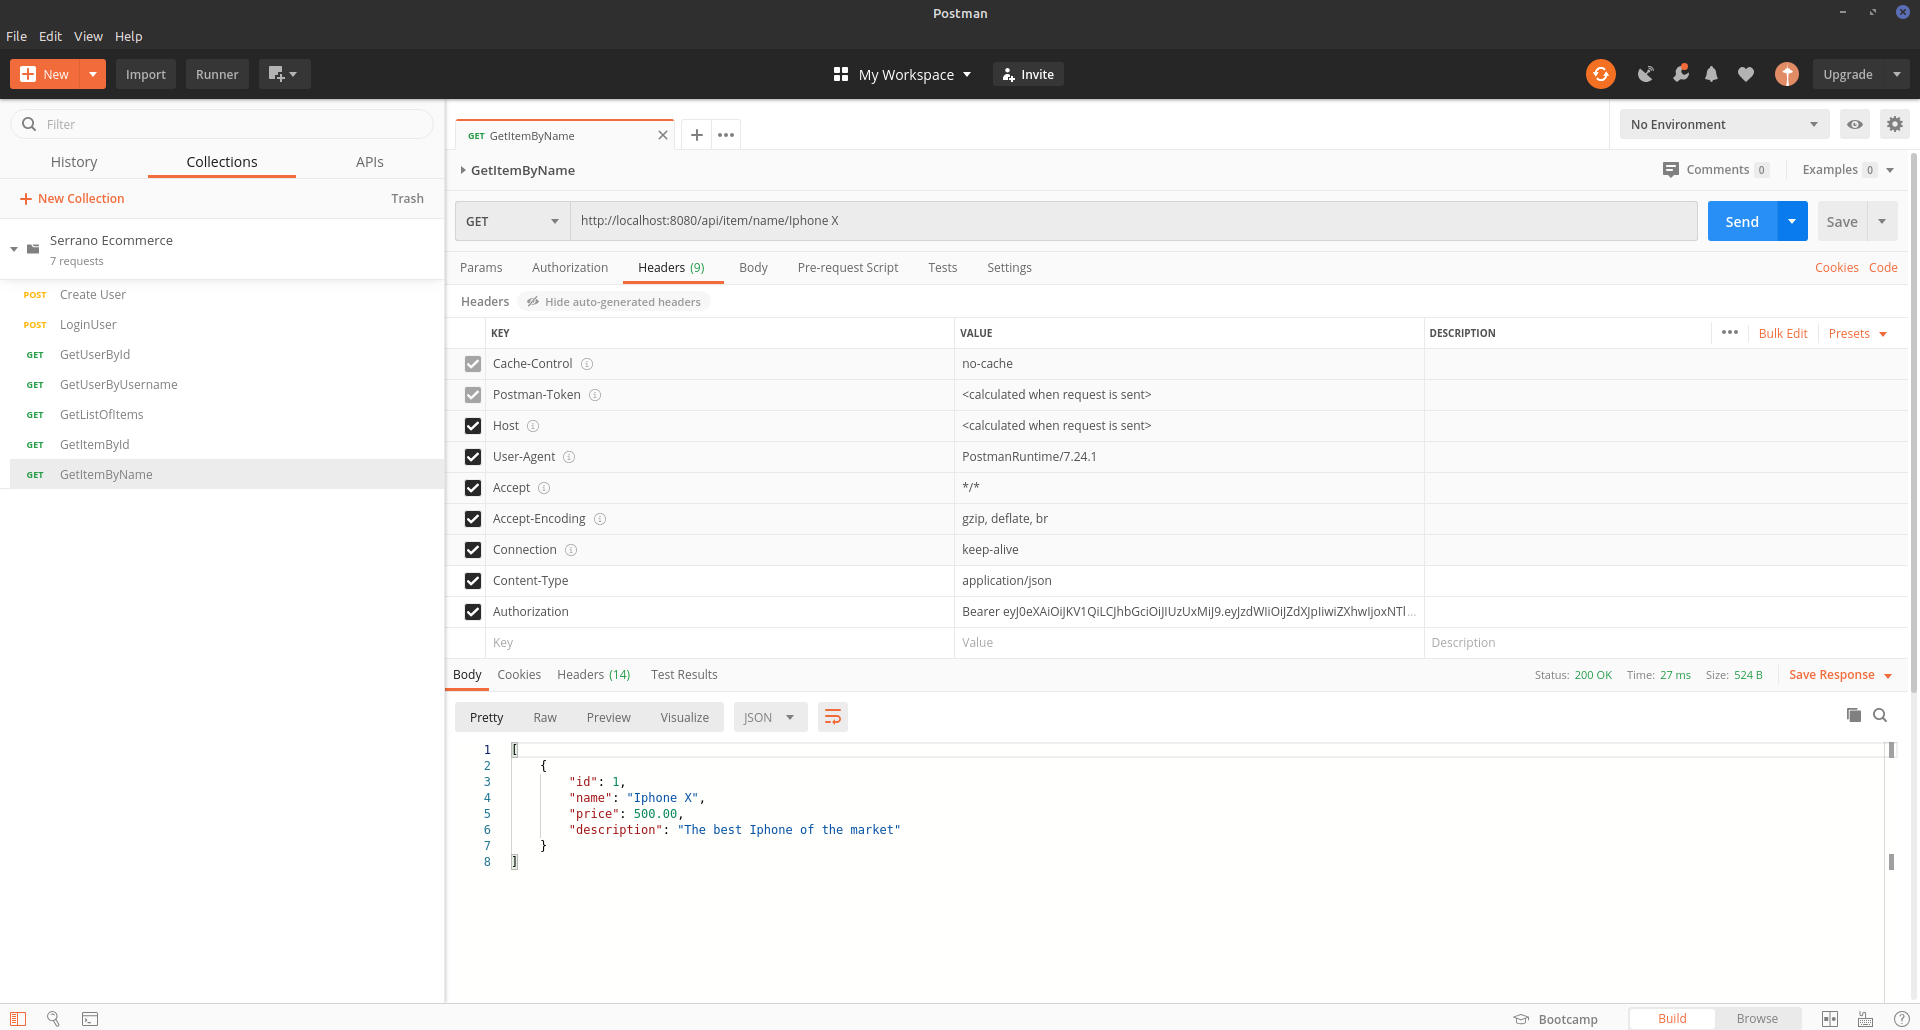Open the New button dropdown arrow

point(93,74)
